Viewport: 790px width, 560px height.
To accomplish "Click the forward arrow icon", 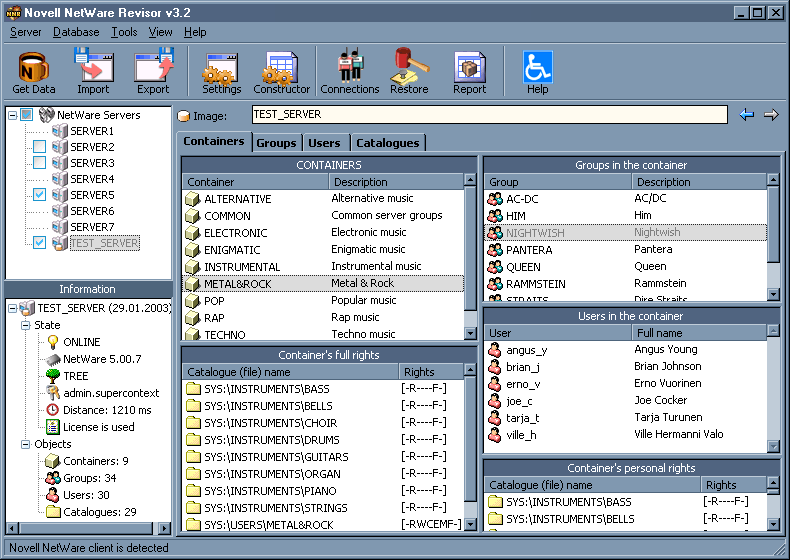I will pos(771,115).
